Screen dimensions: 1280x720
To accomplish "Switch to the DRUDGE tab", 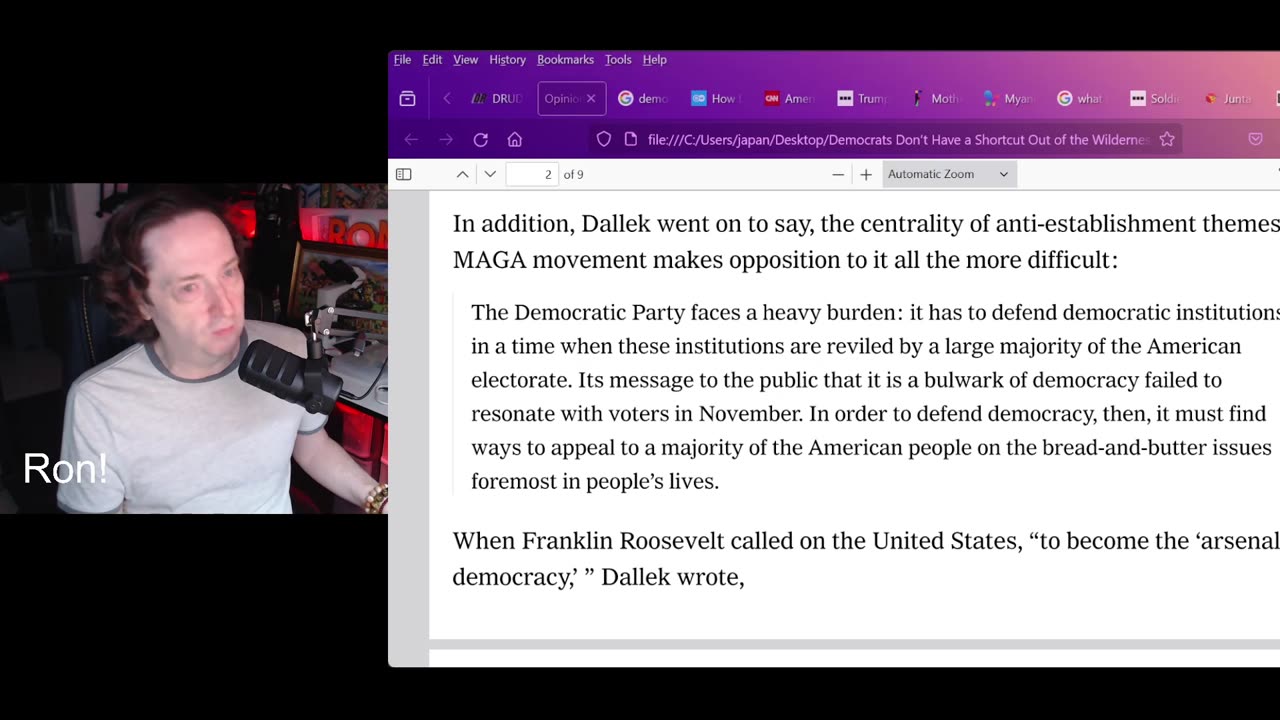I will click(497, 99).
